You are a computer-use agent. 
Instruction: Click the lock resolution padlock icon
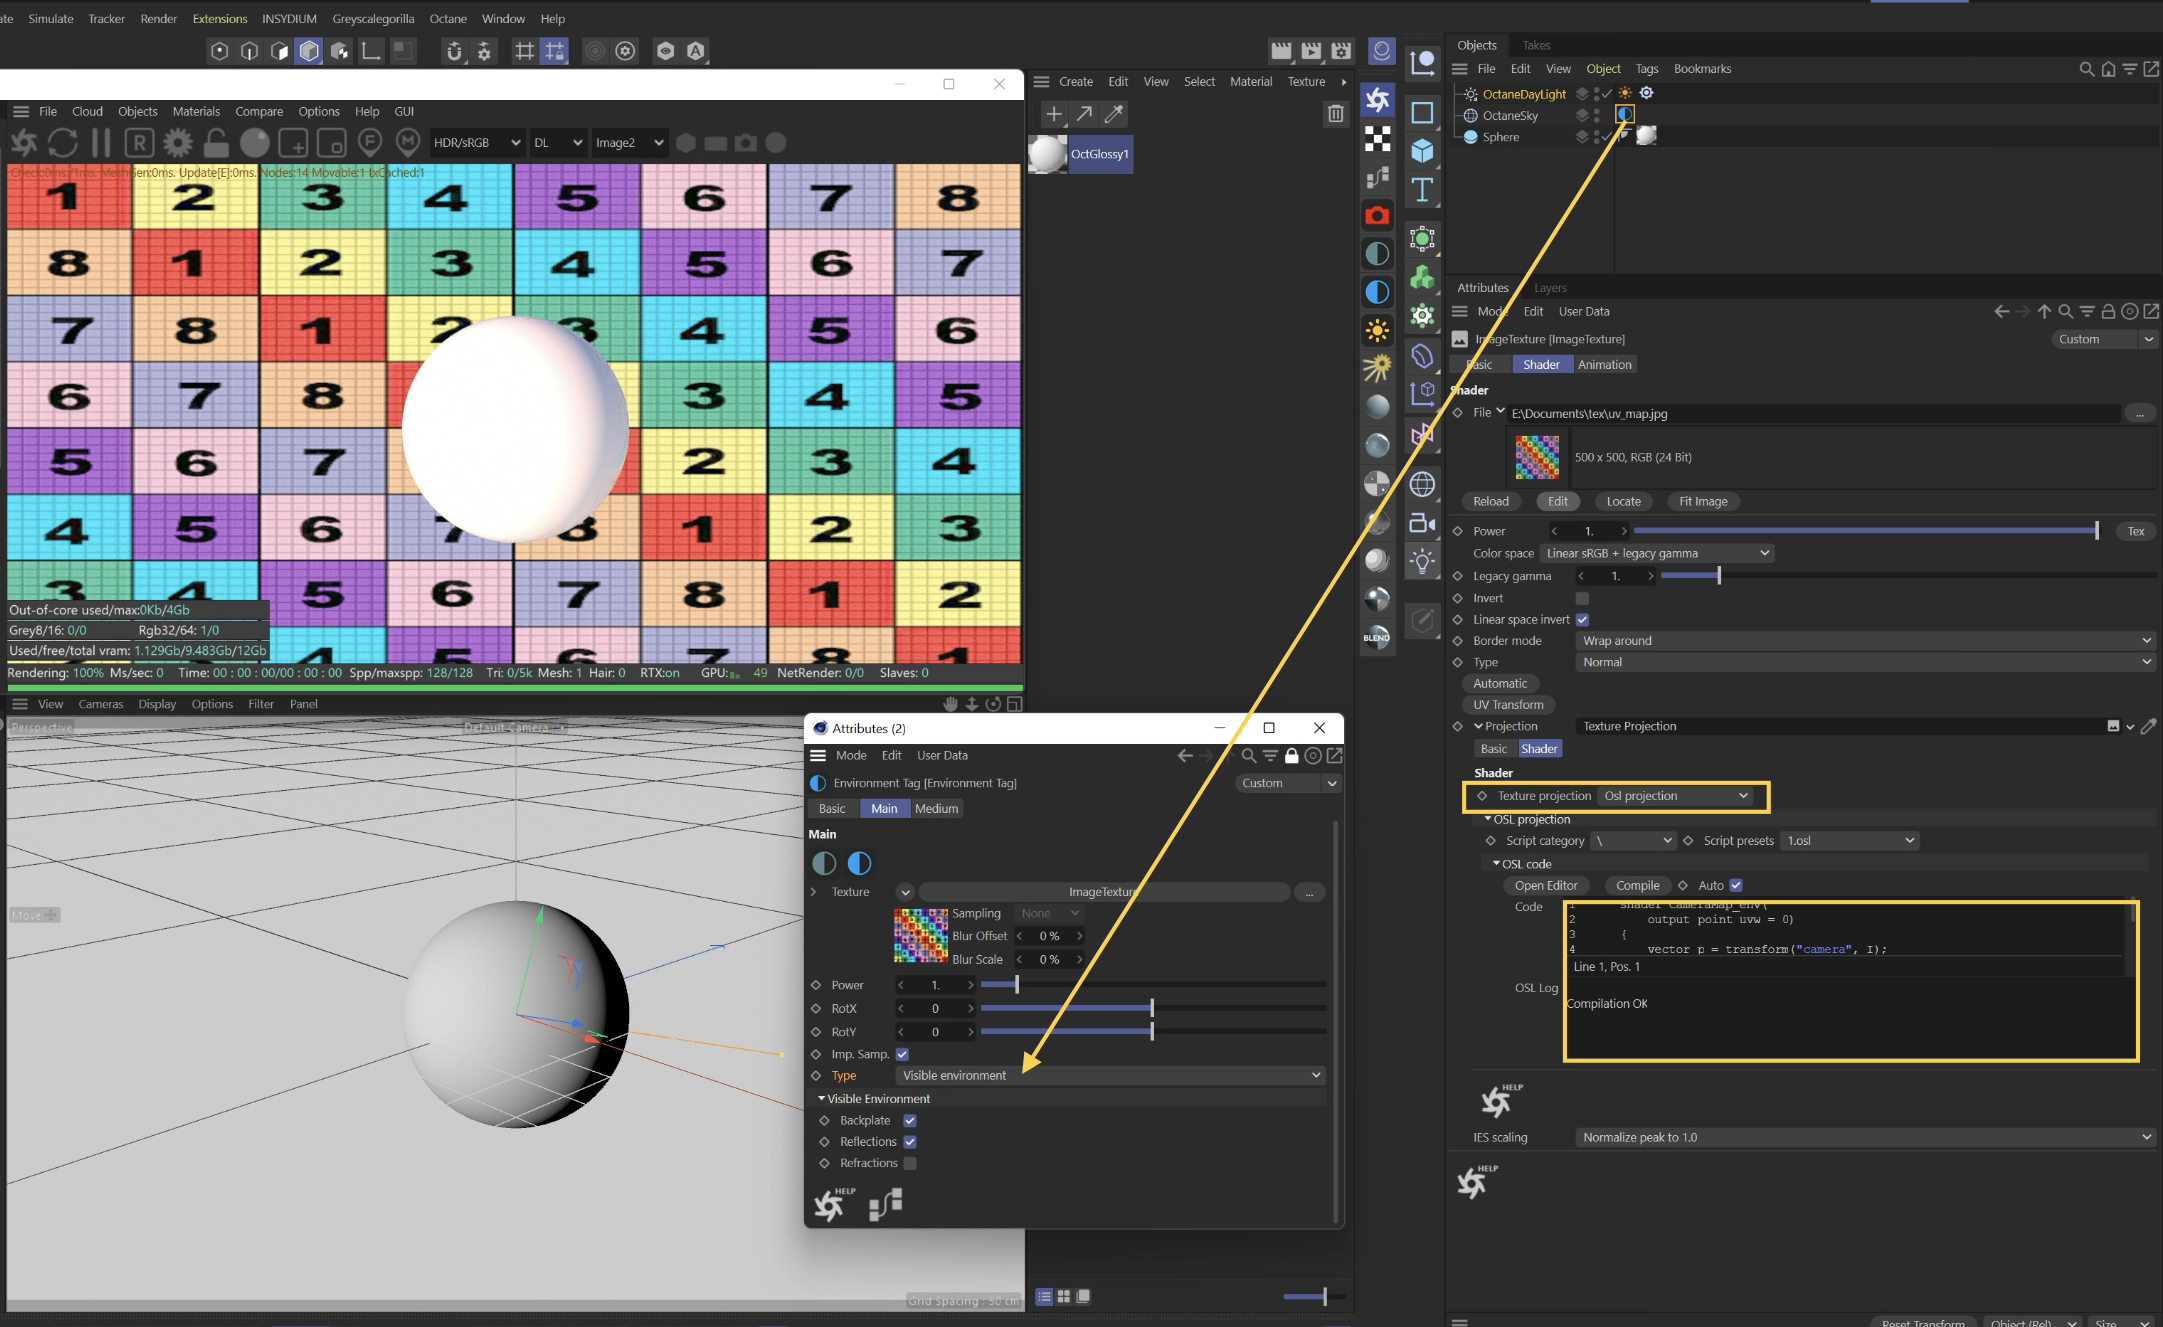click(216, 143)
